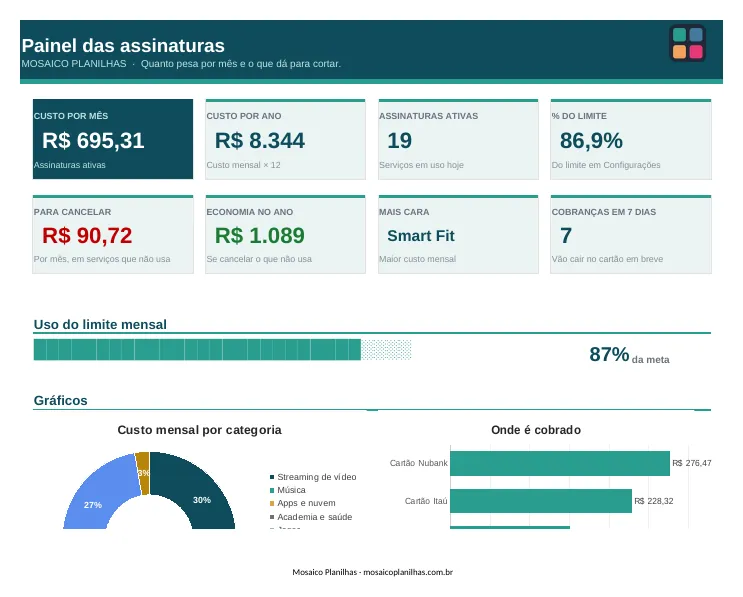Image resolution: width=743 pixels, height=597 pixels.
Task: Click the Mais cara Smart Fit value
Action: (421, 235)
